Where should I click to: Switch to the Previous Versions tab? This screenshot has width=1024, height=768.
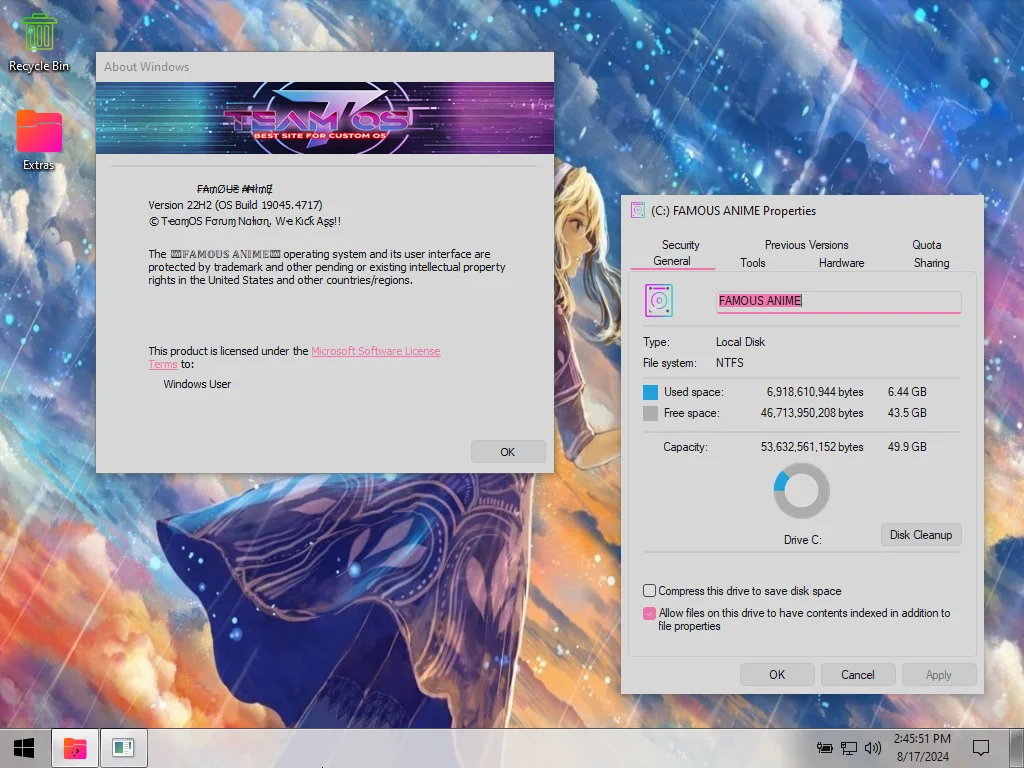tap(807, 245)
